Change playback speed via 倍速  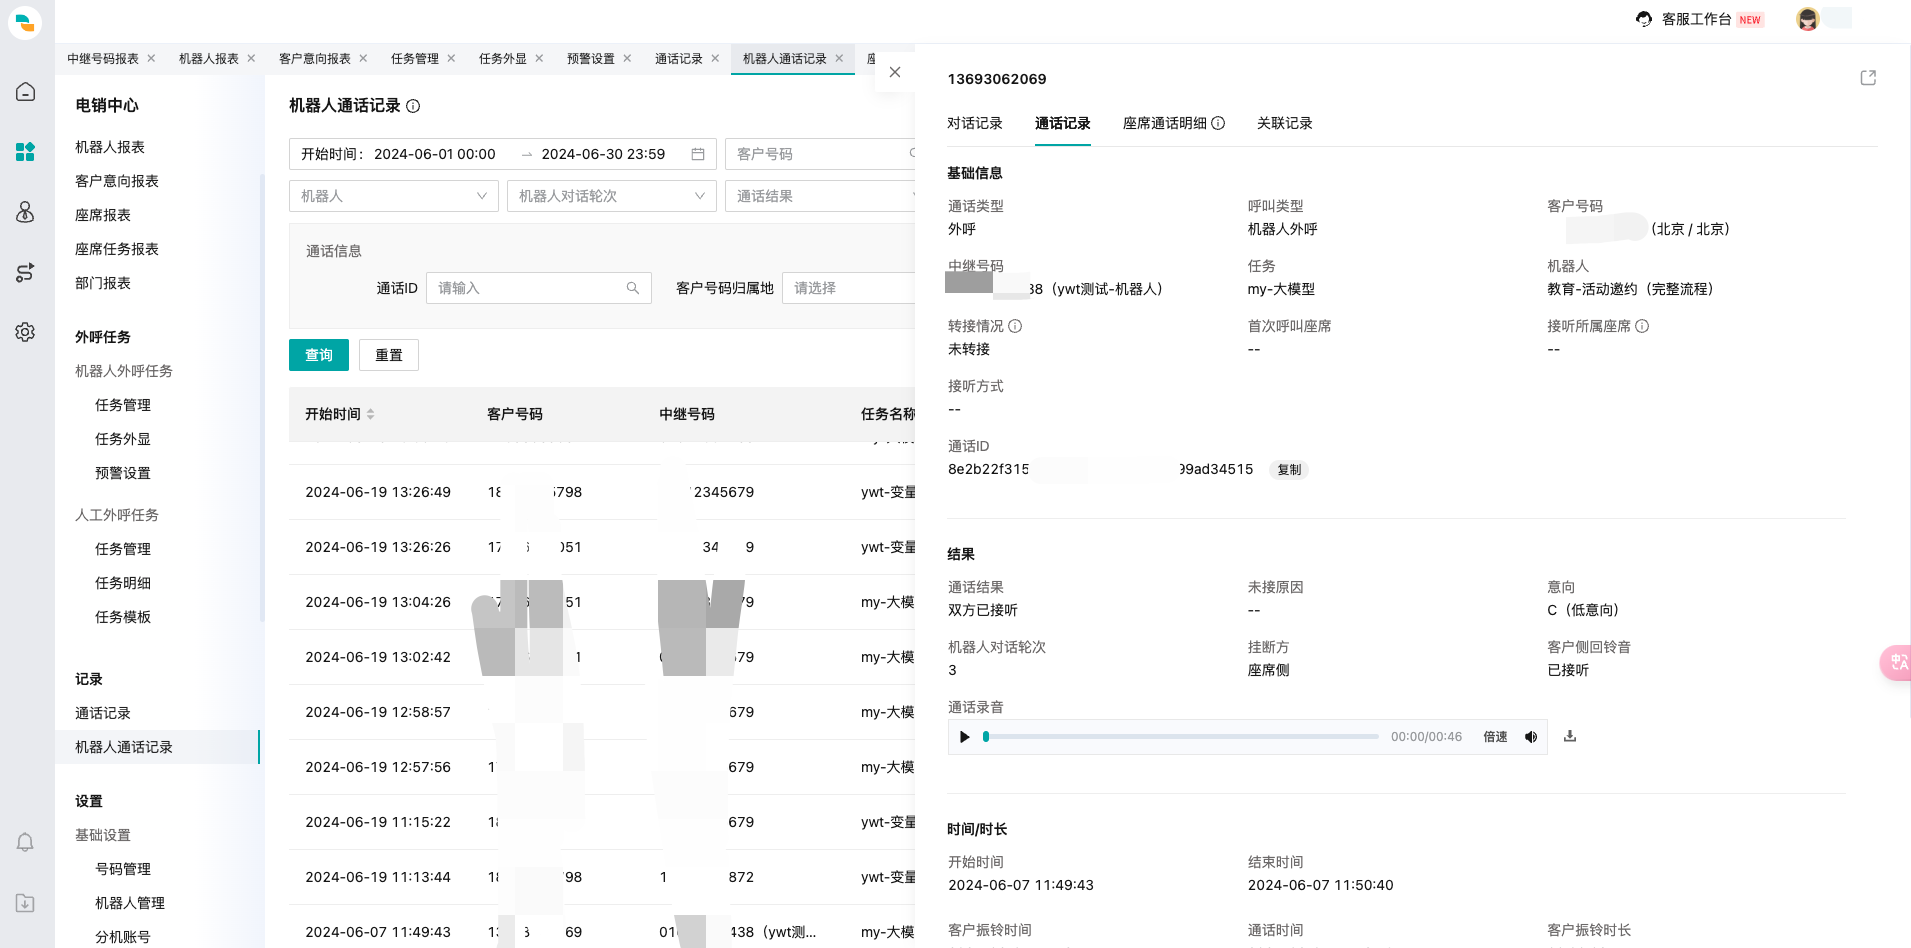(x=1495, y=737)
